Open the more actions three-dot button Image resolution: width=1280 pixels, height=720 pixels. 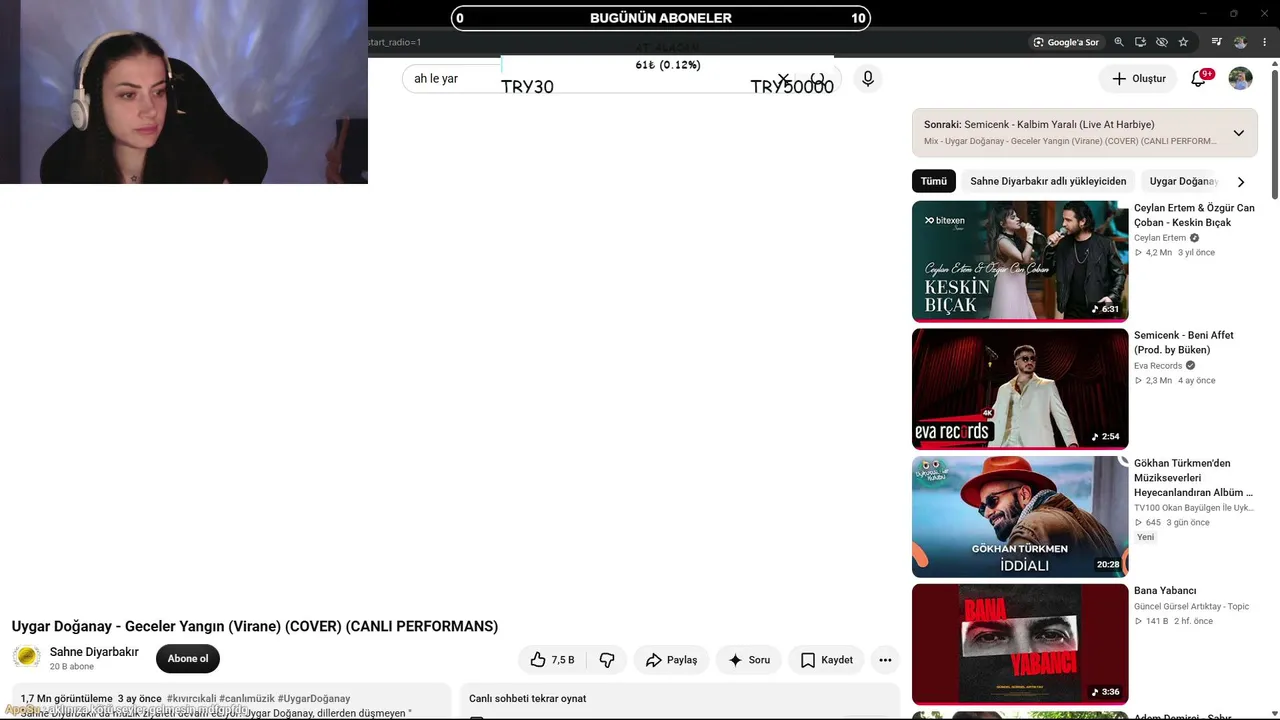[885, 660]
